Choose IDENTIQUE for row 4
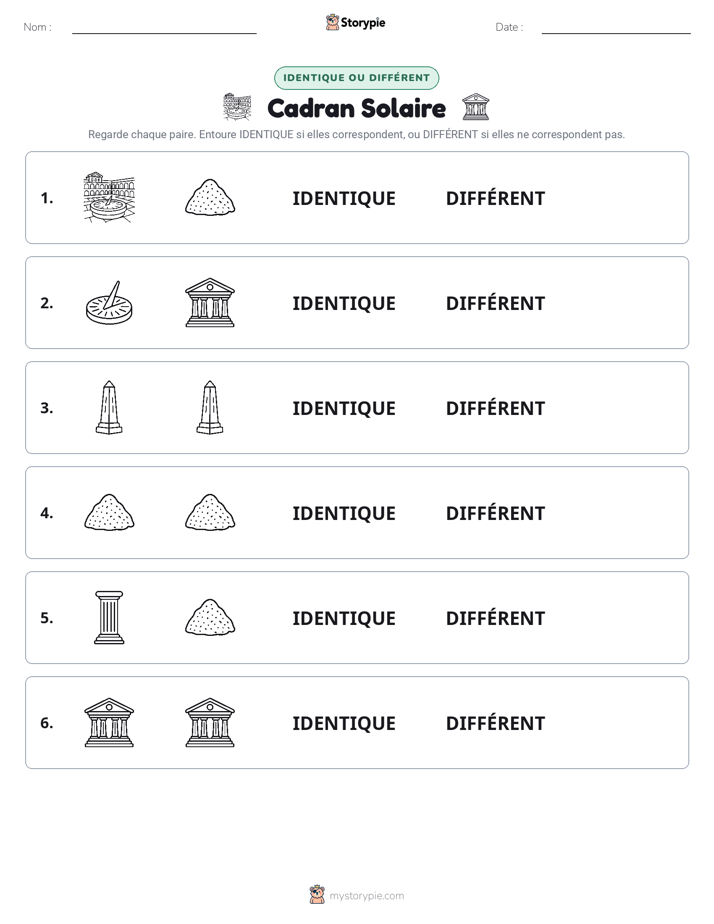 [x=344, y=513]
